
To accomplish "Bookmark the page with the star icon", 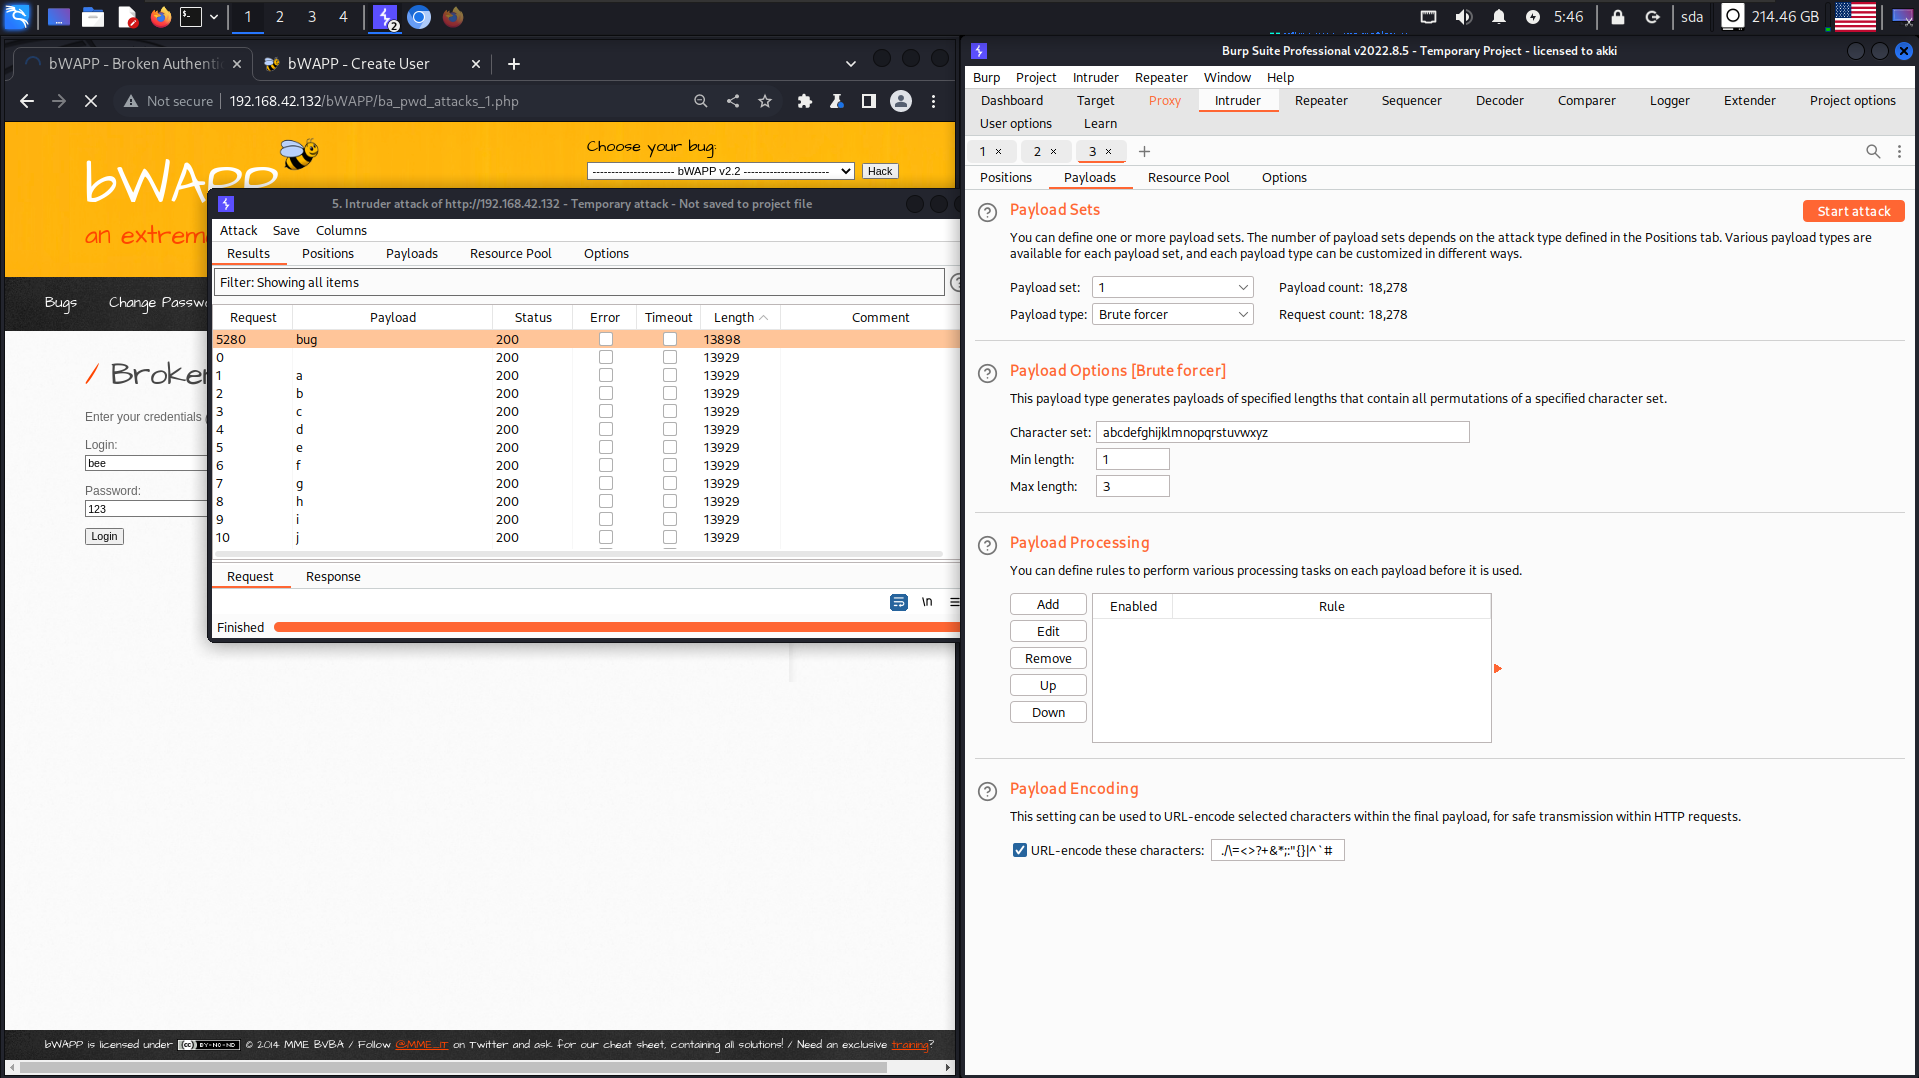I will click(x=765, y=101).
